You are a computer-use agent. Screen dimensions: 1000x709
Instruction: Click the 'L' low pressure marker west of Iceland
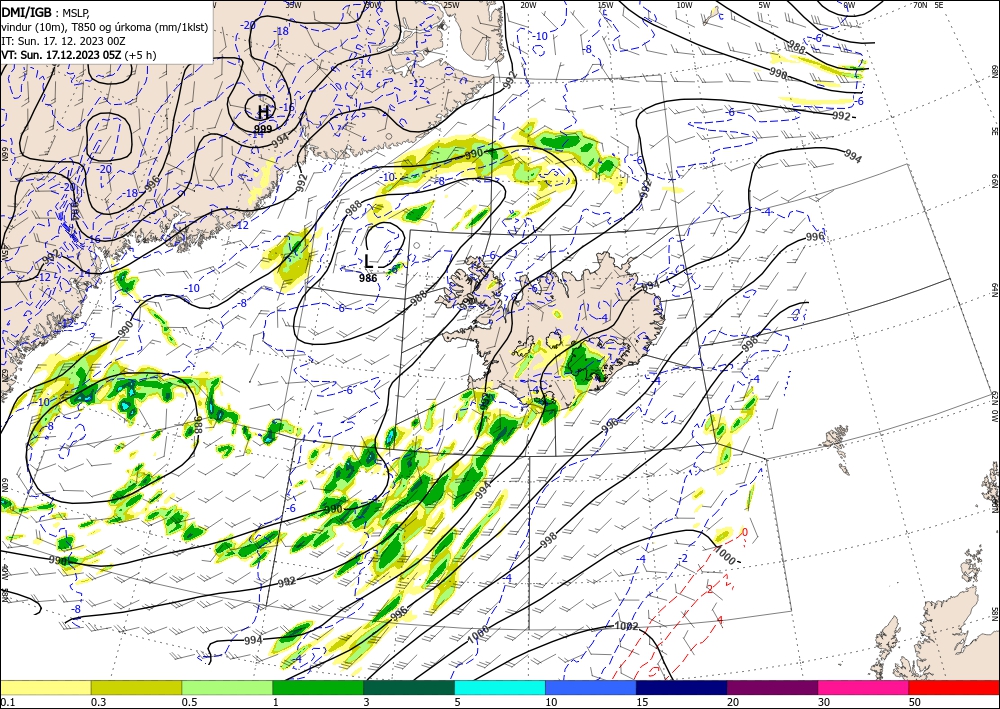point(369,261)
